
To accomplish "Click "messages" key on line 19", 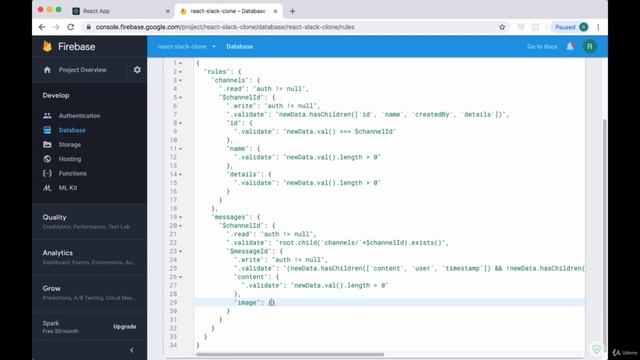I will 230,217.
